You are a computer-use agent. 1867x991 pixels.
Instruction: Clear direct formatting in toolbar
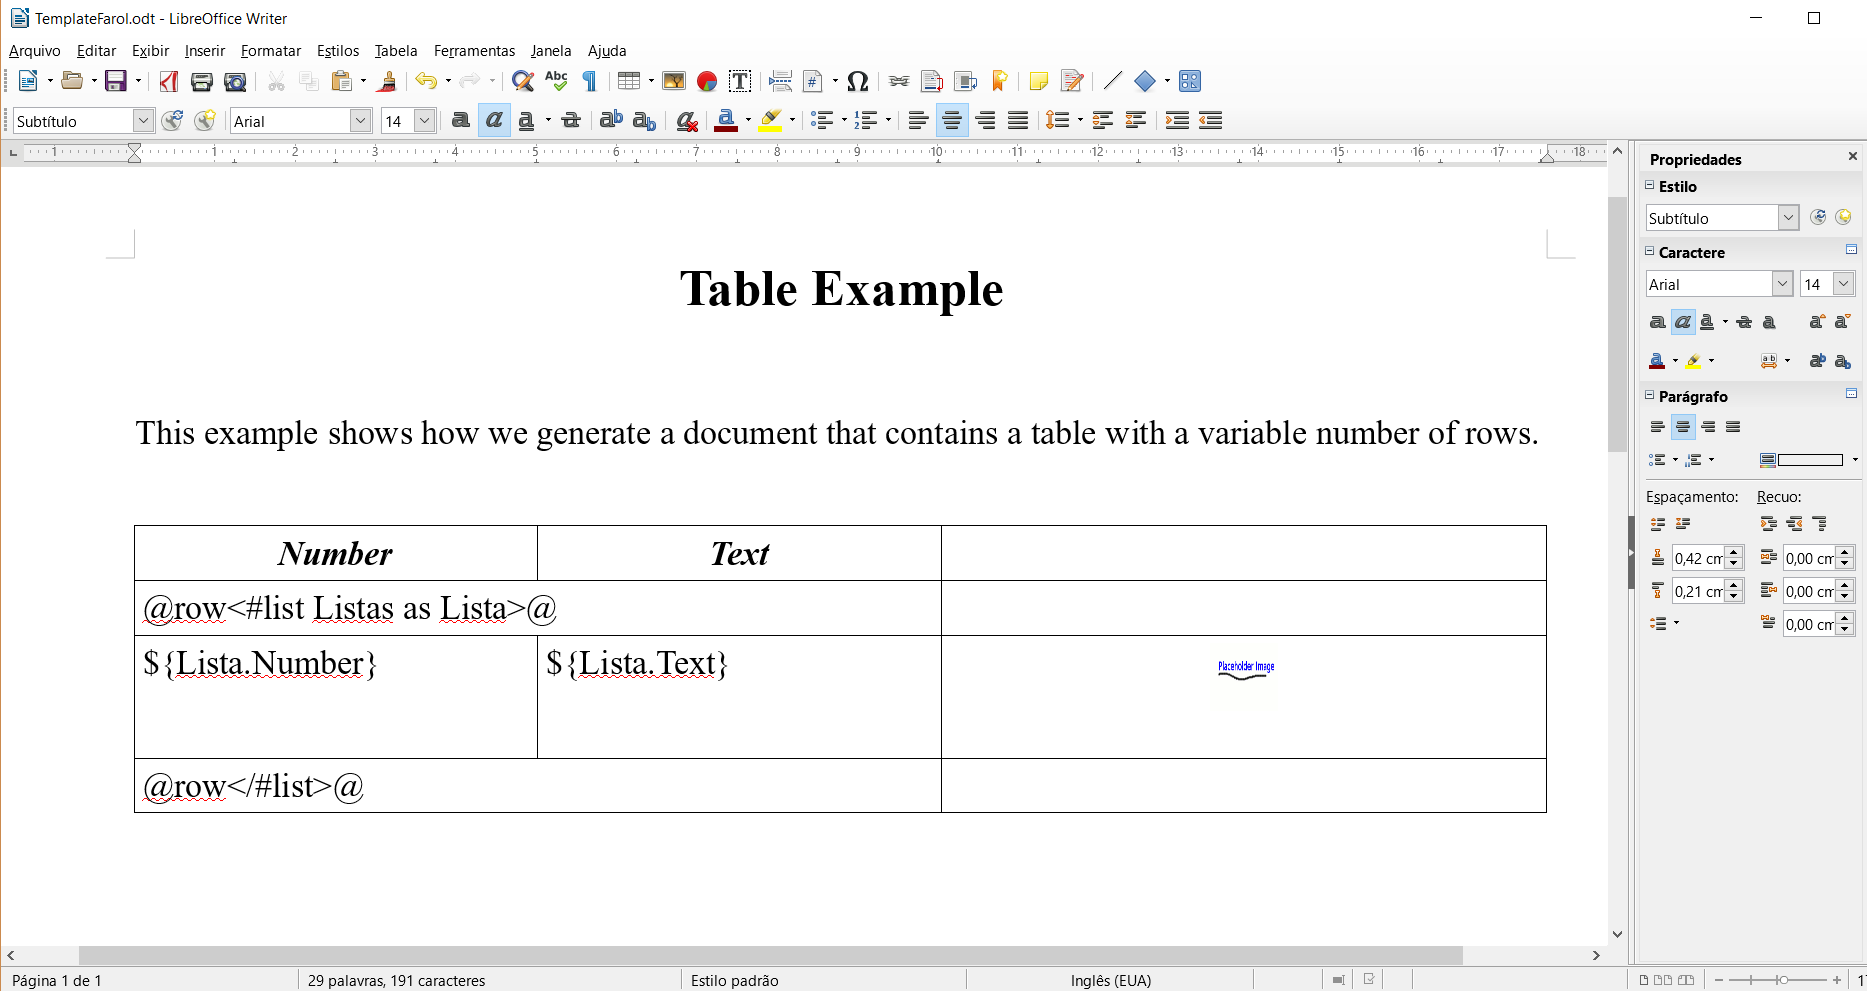tap(686, 121)
